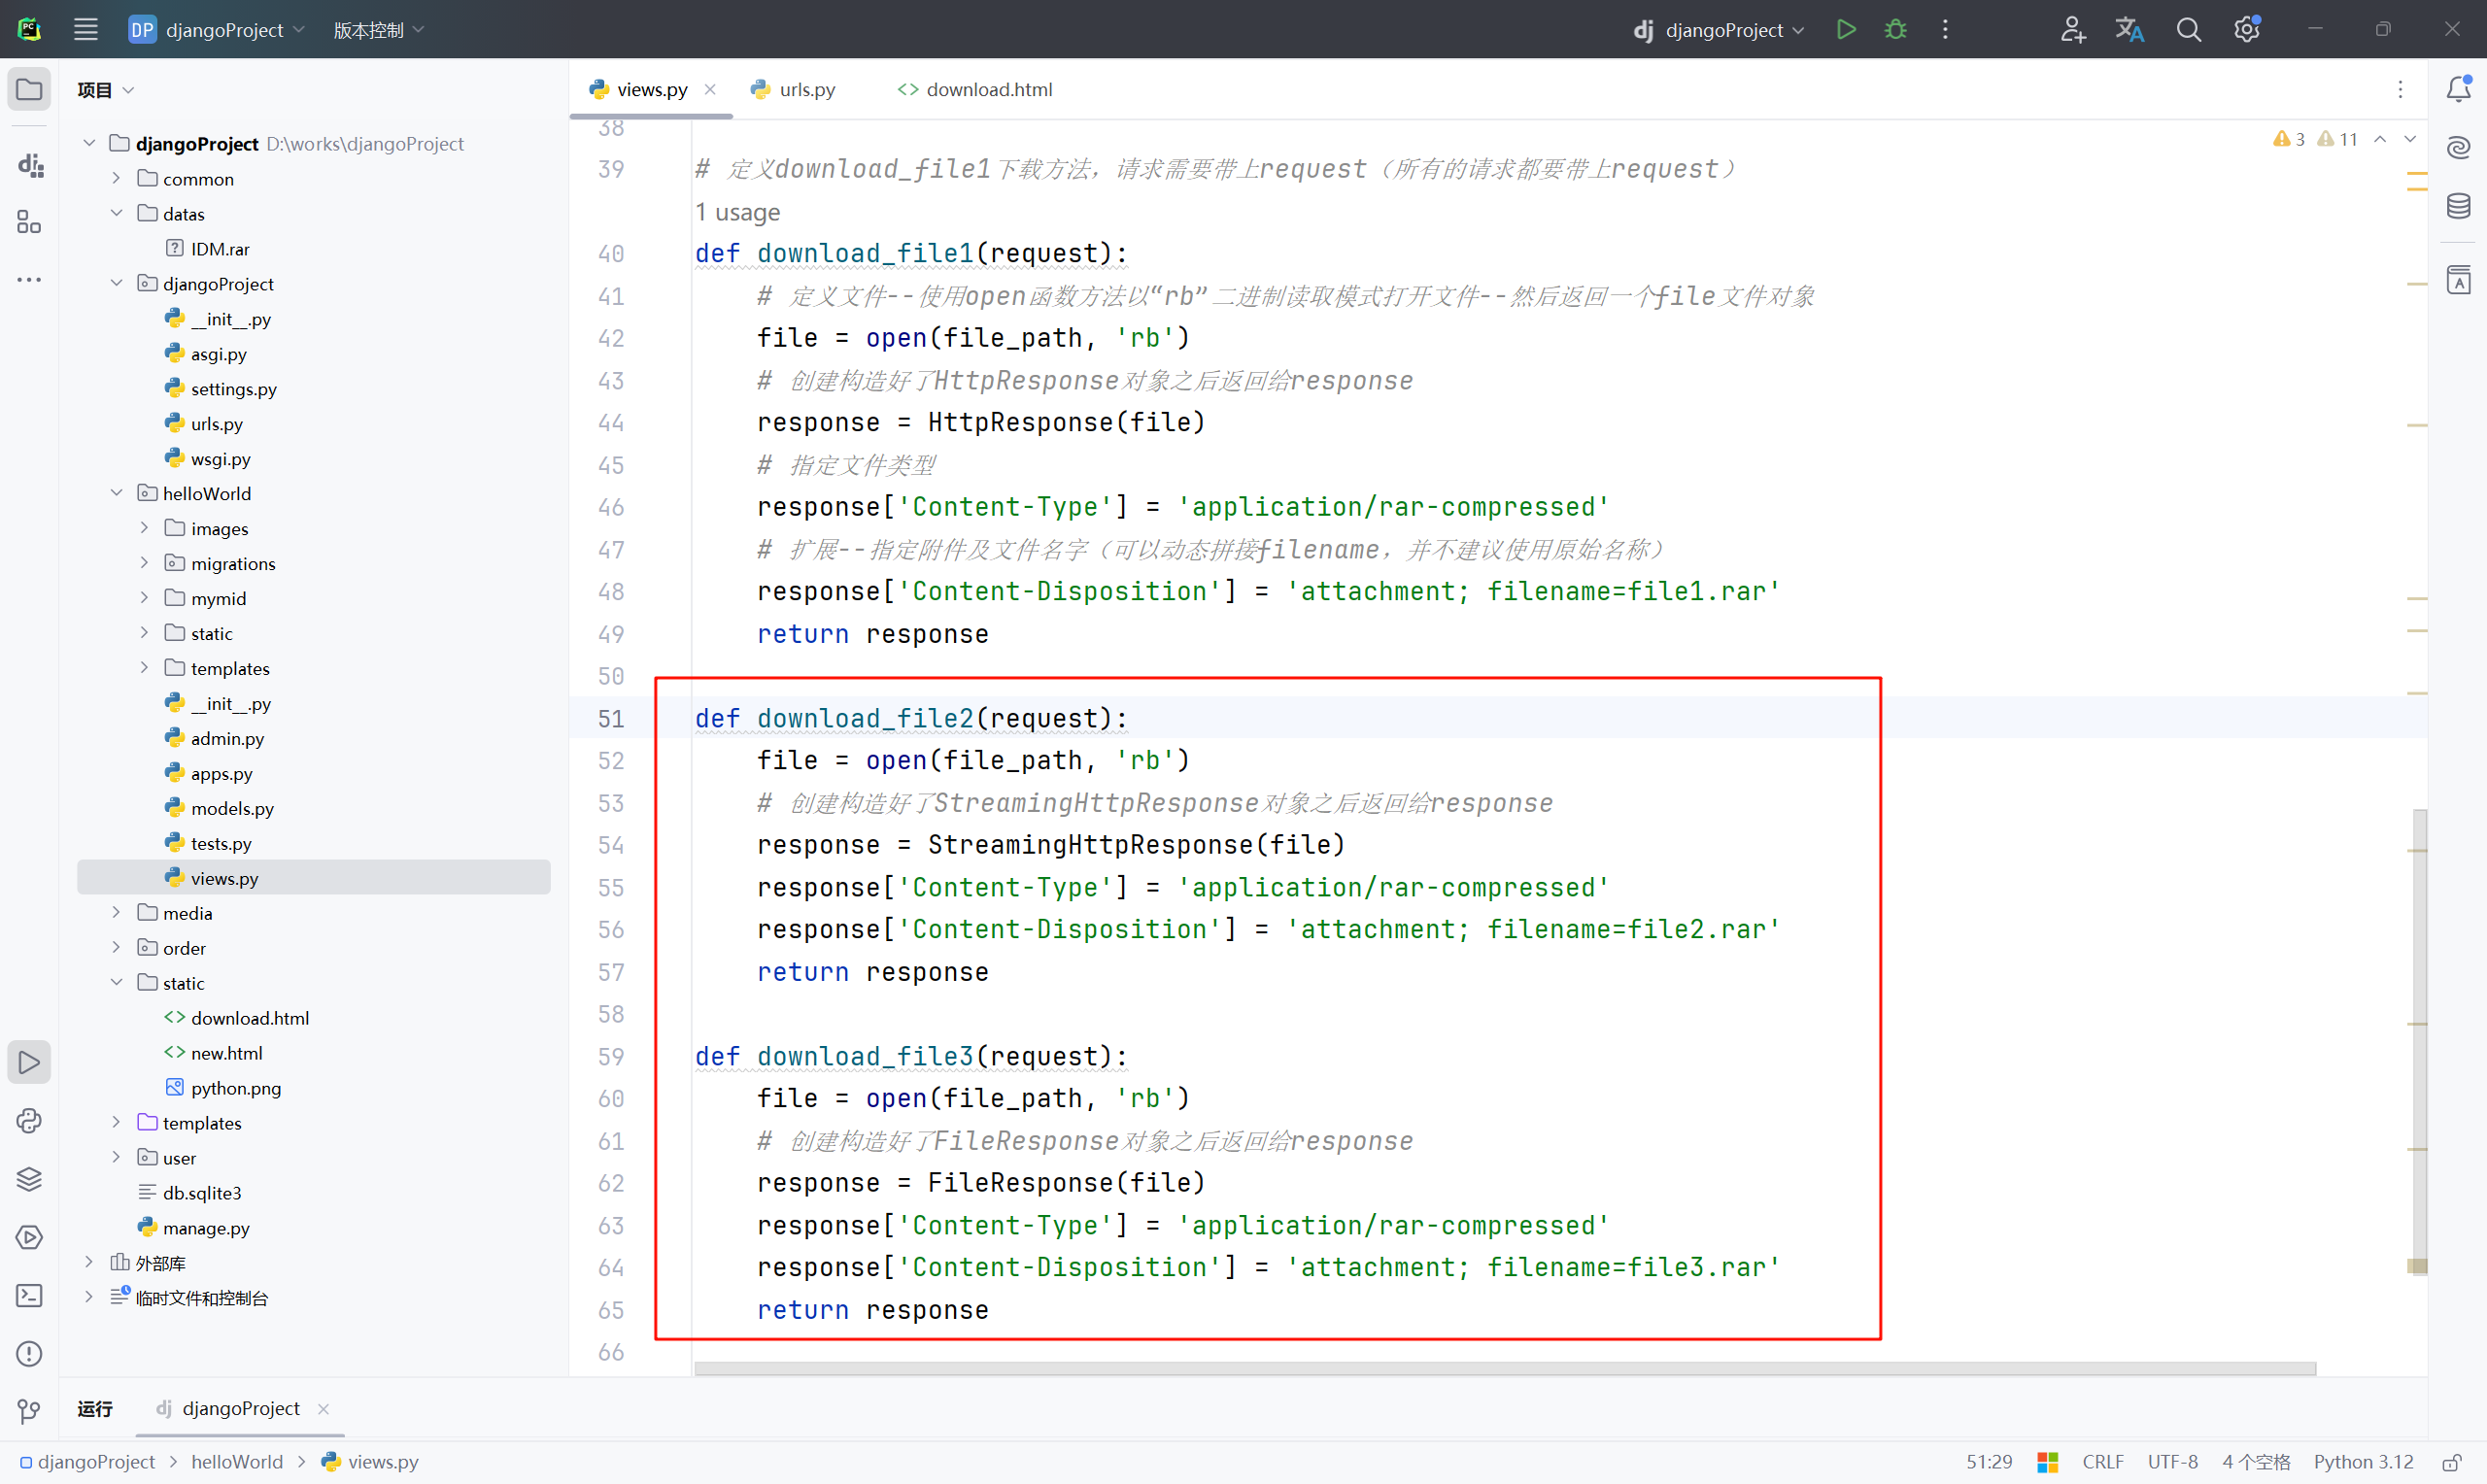Open the Database tool window

pyautogui.click(x=2458, y=206)
